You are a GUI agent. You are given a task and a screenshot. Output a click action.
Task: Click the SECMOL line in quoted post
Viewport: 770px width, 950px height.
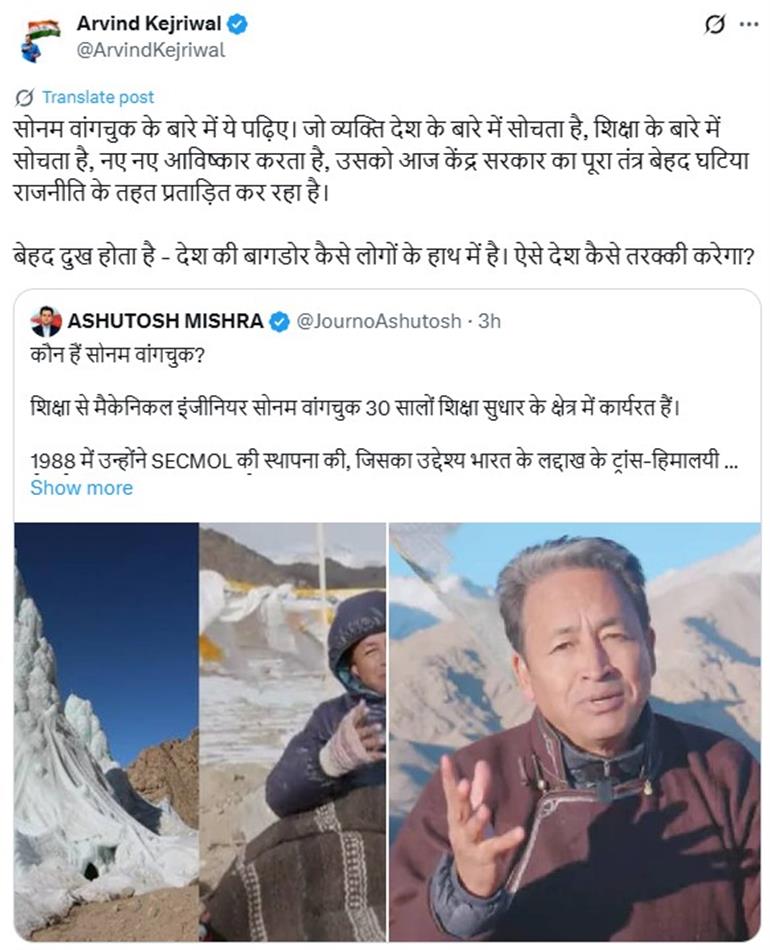(x=384, y=461)
